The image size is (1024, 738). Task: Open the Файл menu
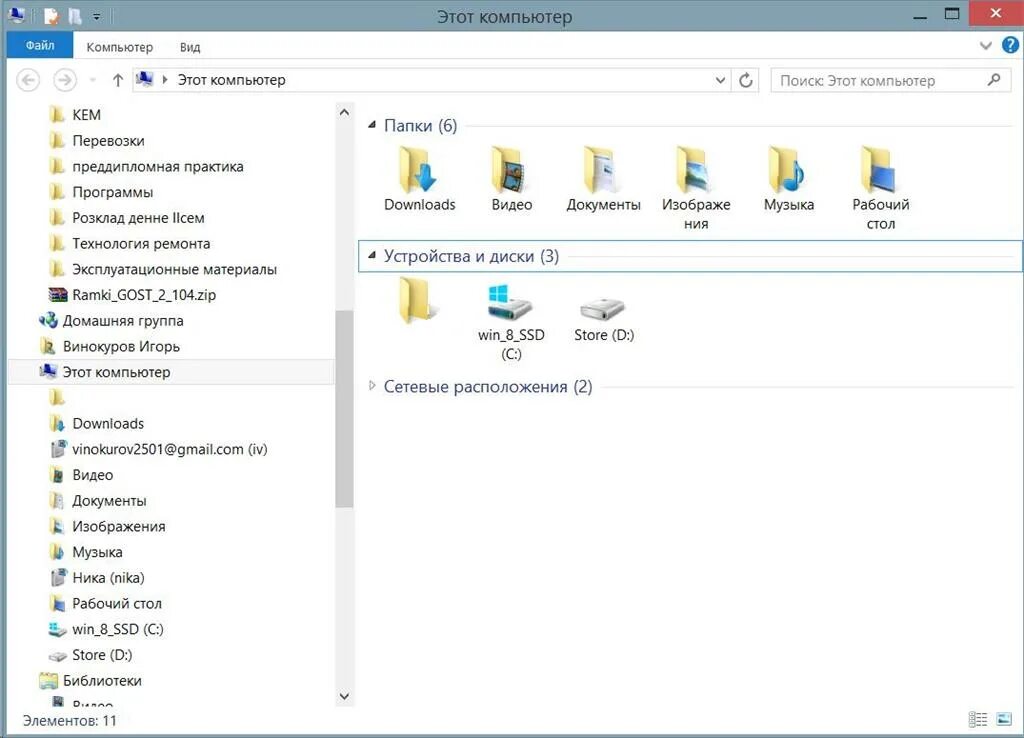pyautogui.click(x=40, y=46)
